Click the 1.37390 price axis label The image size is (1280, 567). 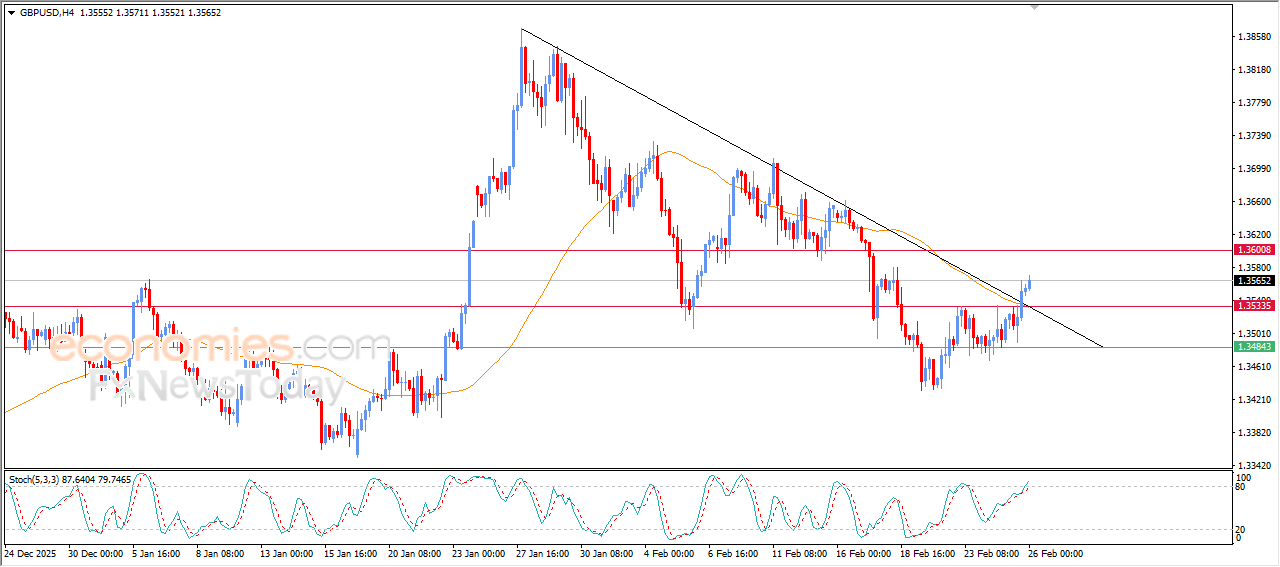tap(1254, 136)
